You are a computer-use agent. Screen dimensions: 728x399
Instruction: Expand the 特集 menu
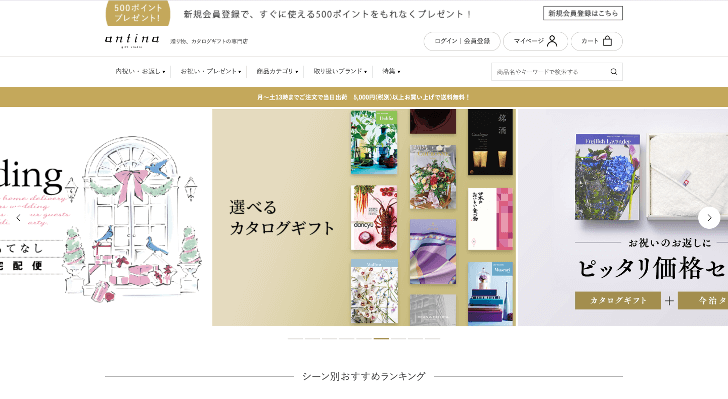[x=391, y=72]
